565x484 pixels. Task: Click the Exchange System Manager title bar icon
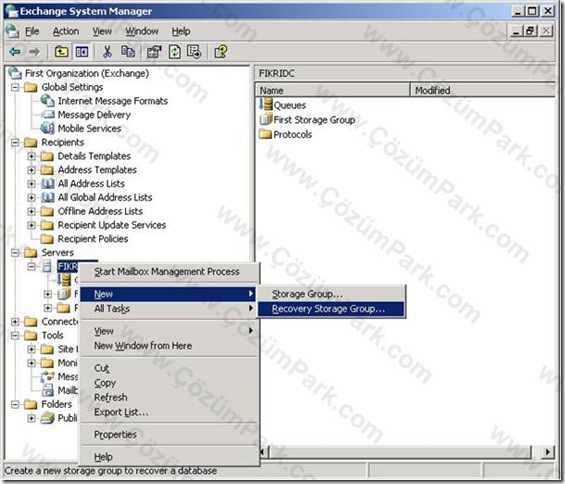12,11
